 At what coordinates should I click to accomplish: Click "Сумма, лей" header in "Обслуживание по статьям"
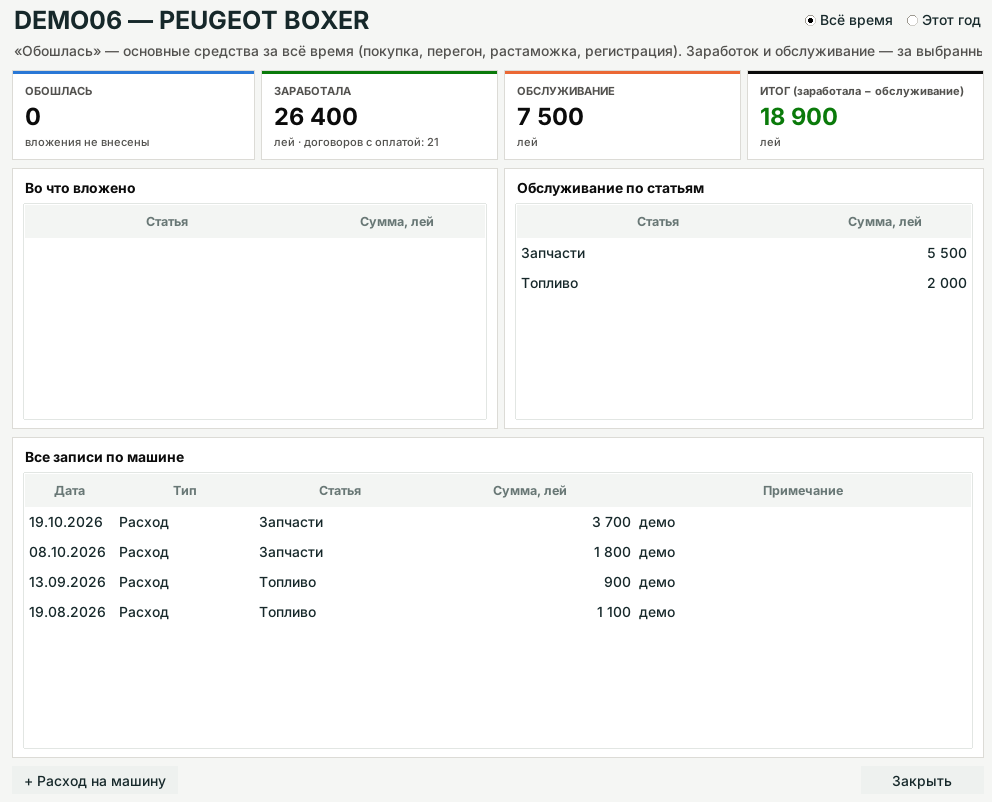[x=884, y=222]
